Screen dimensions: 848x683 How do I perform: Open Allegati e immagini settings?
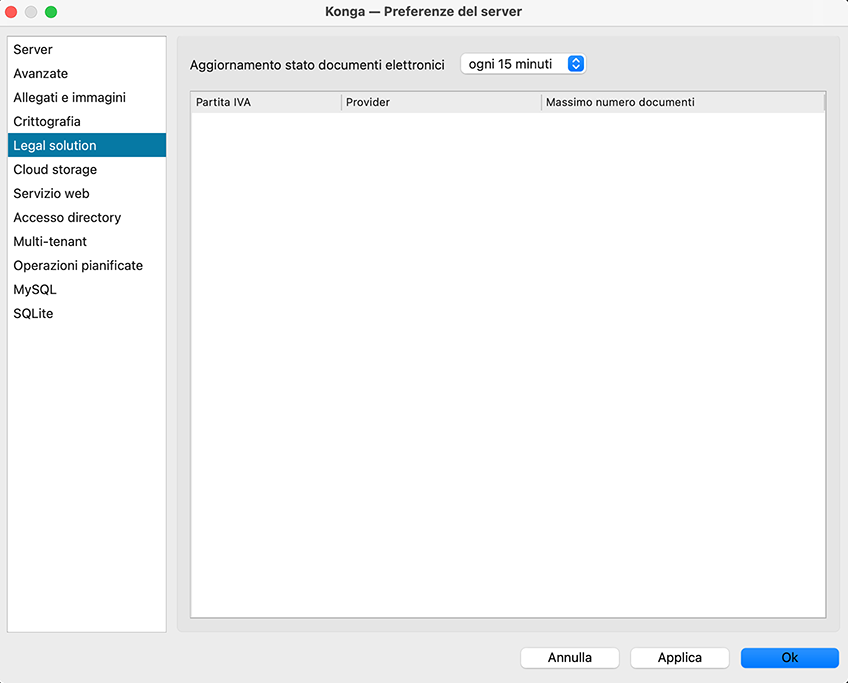[69, 98]
